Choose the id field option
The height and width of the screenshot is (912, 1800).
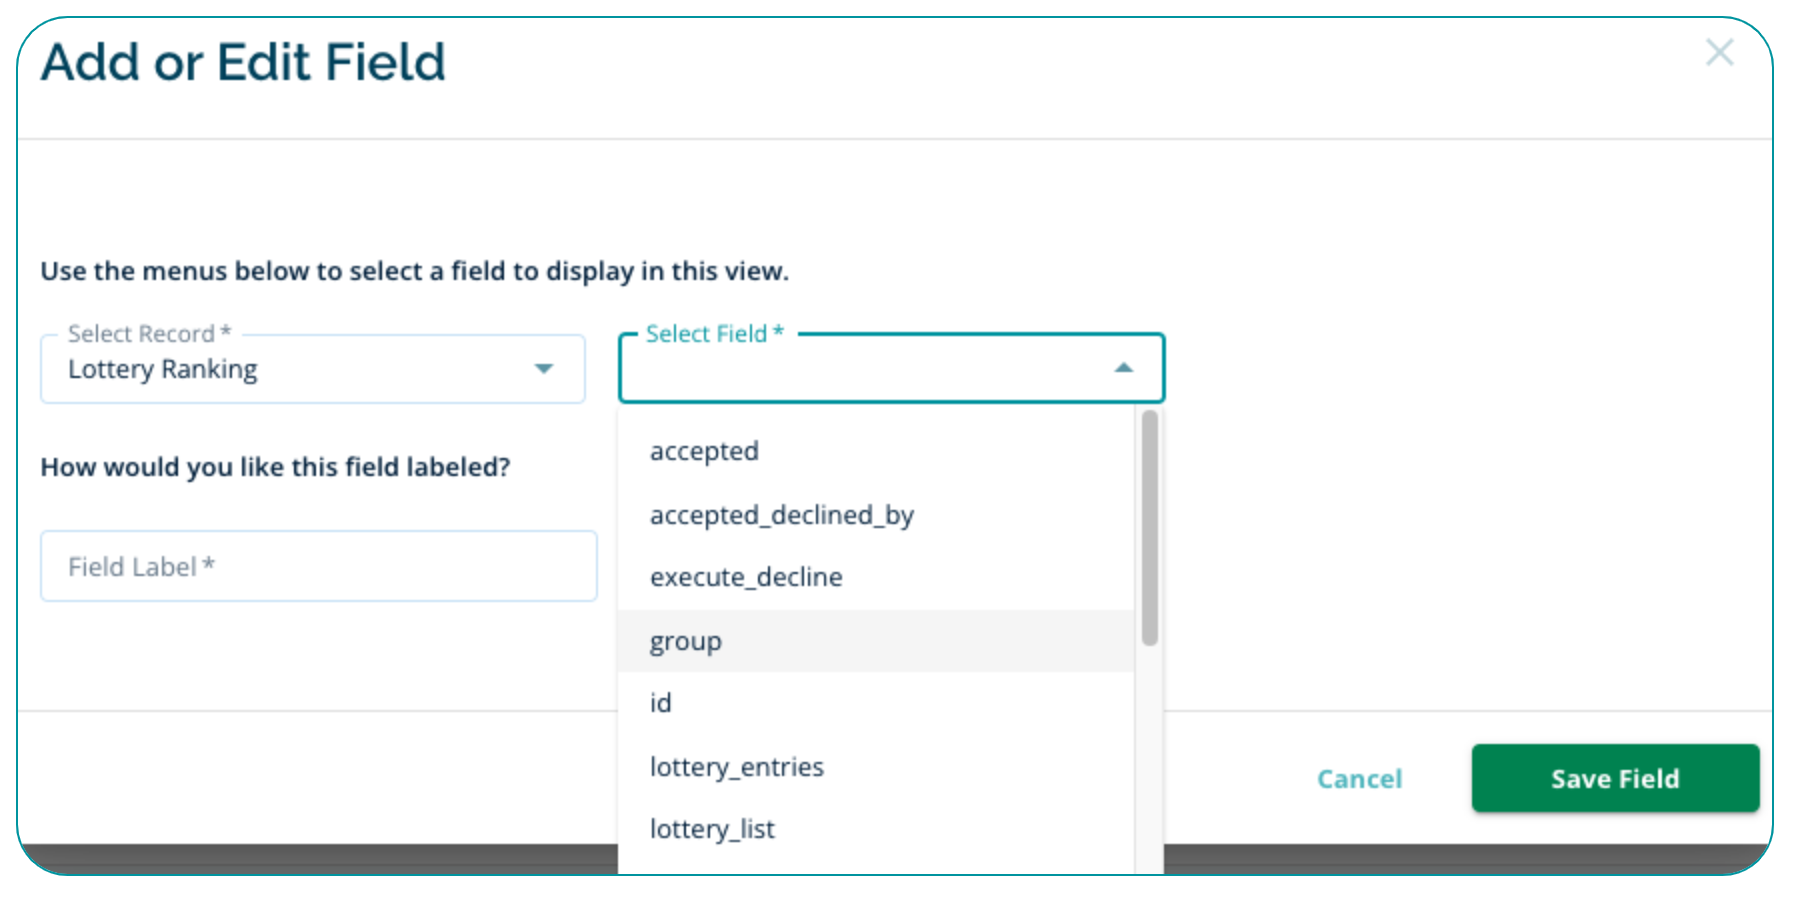tap(661, 703)
